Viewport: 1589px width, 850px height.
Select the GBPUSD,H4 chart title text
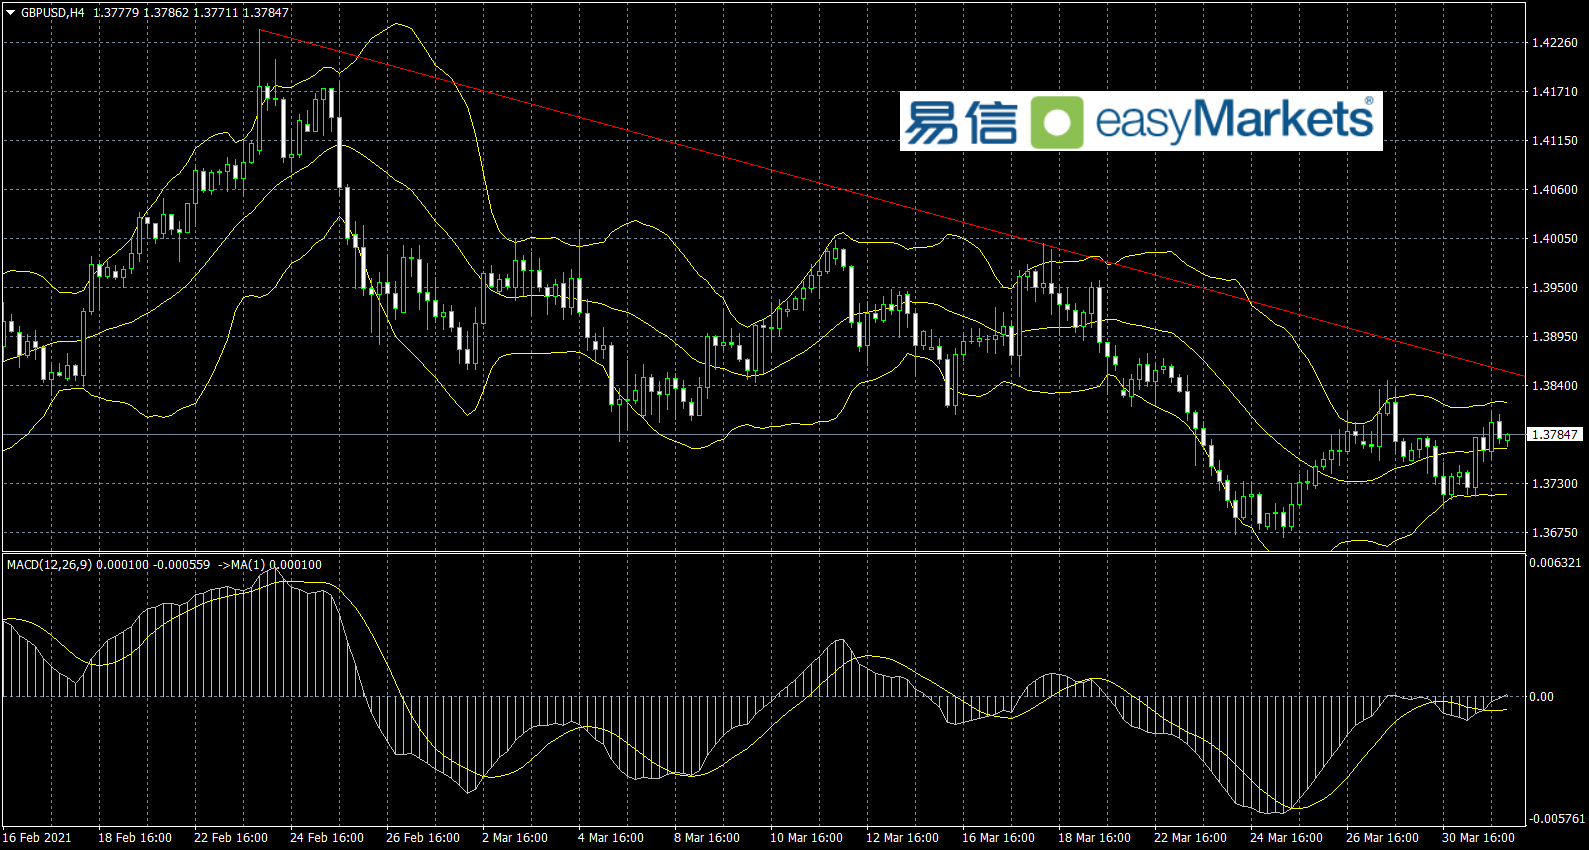point(53,13)
